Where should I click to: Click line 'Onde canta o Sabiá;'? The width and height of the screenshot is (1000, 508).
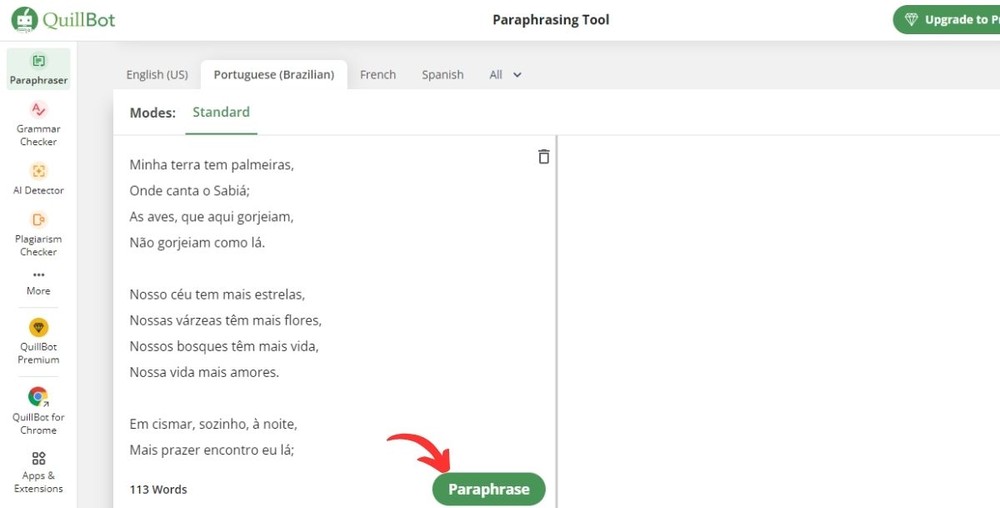click(189, 191)
